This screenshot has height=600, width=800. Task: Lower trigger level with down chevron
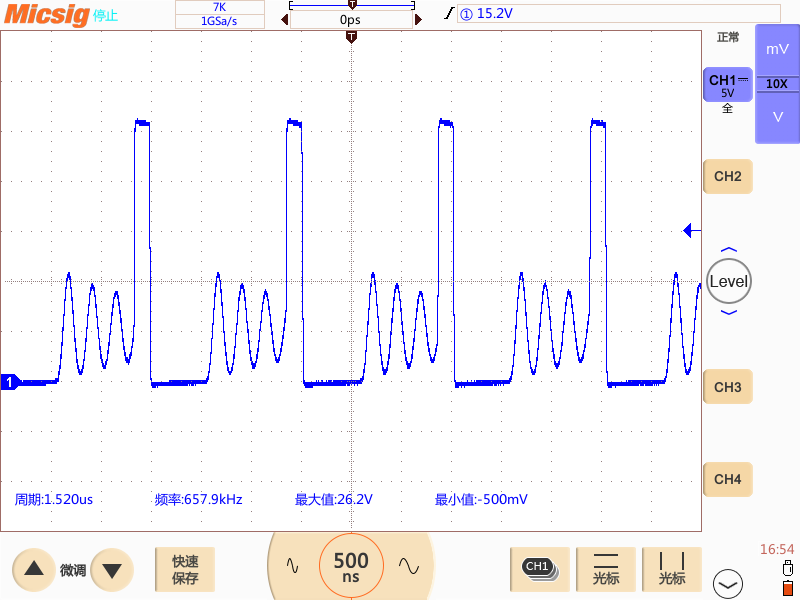pyautogui.click(x=729, y=312)
